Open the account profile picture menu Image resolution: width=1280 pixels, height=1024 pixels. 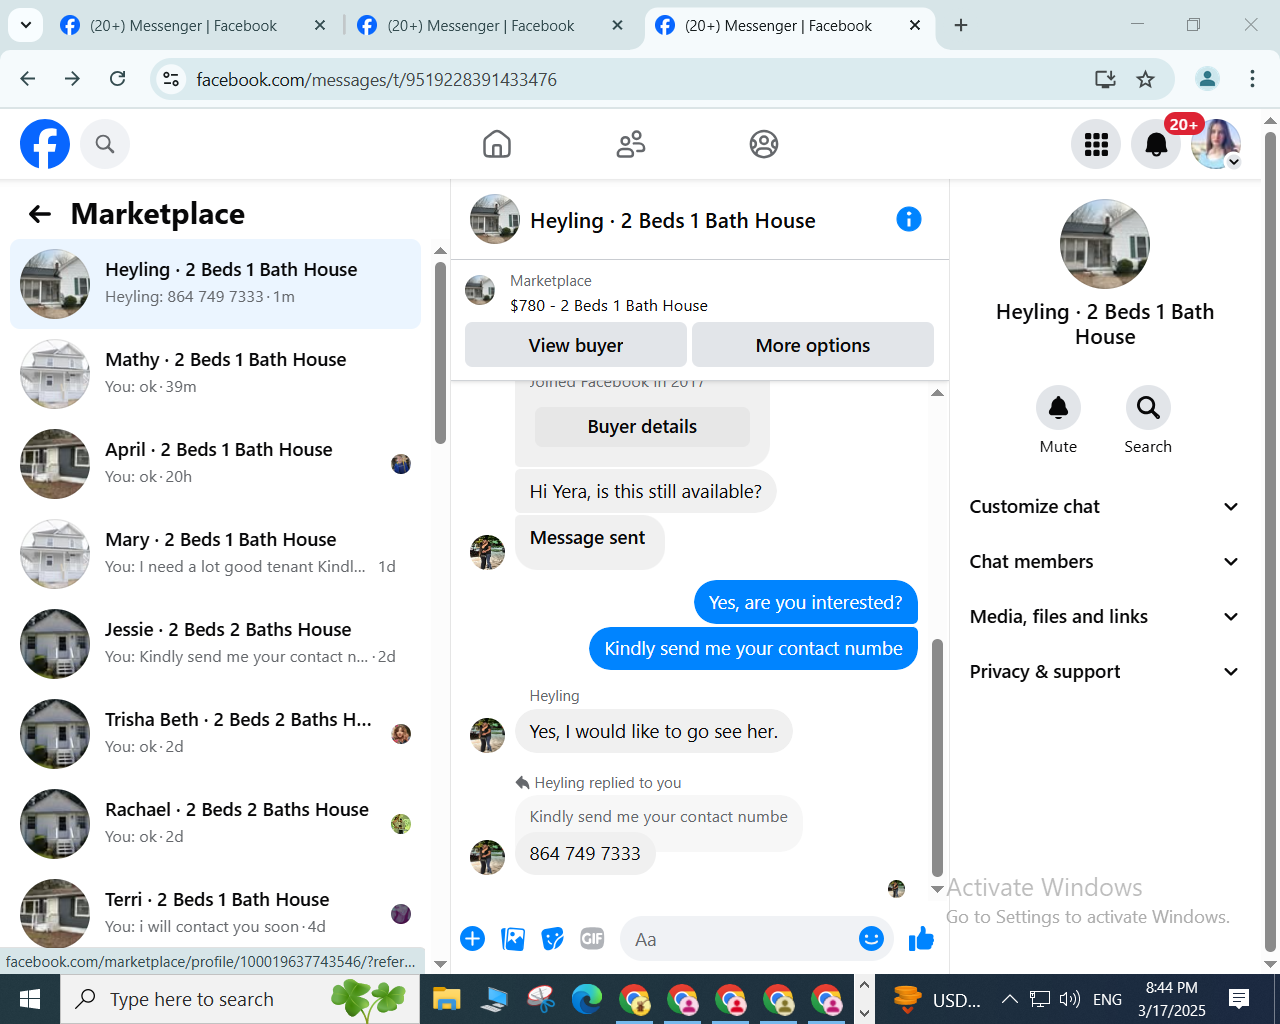(x=1216, y=144)
